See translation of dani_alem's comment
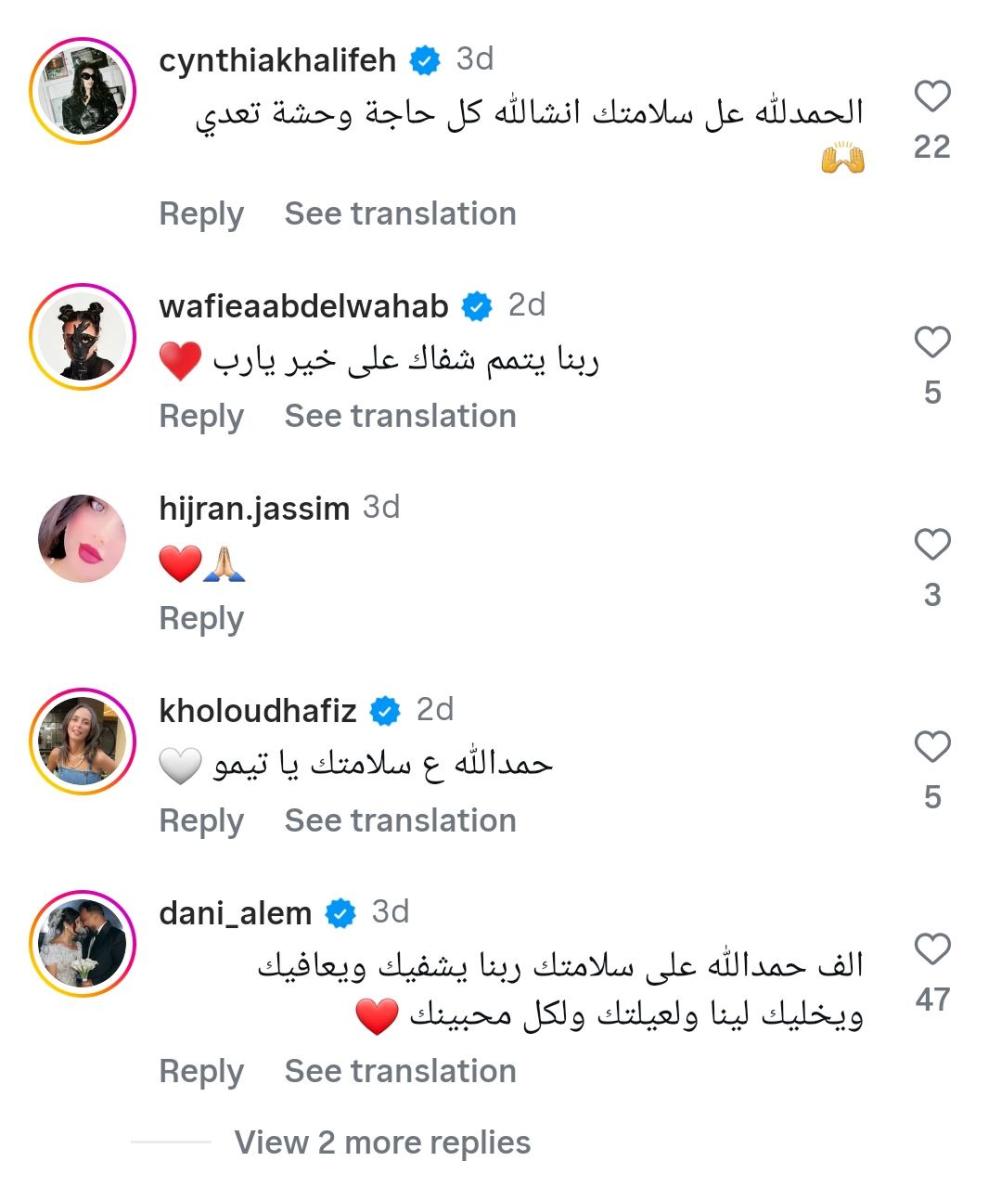This screenshot has width=1001, height=1200. (x=399, y=1071)
